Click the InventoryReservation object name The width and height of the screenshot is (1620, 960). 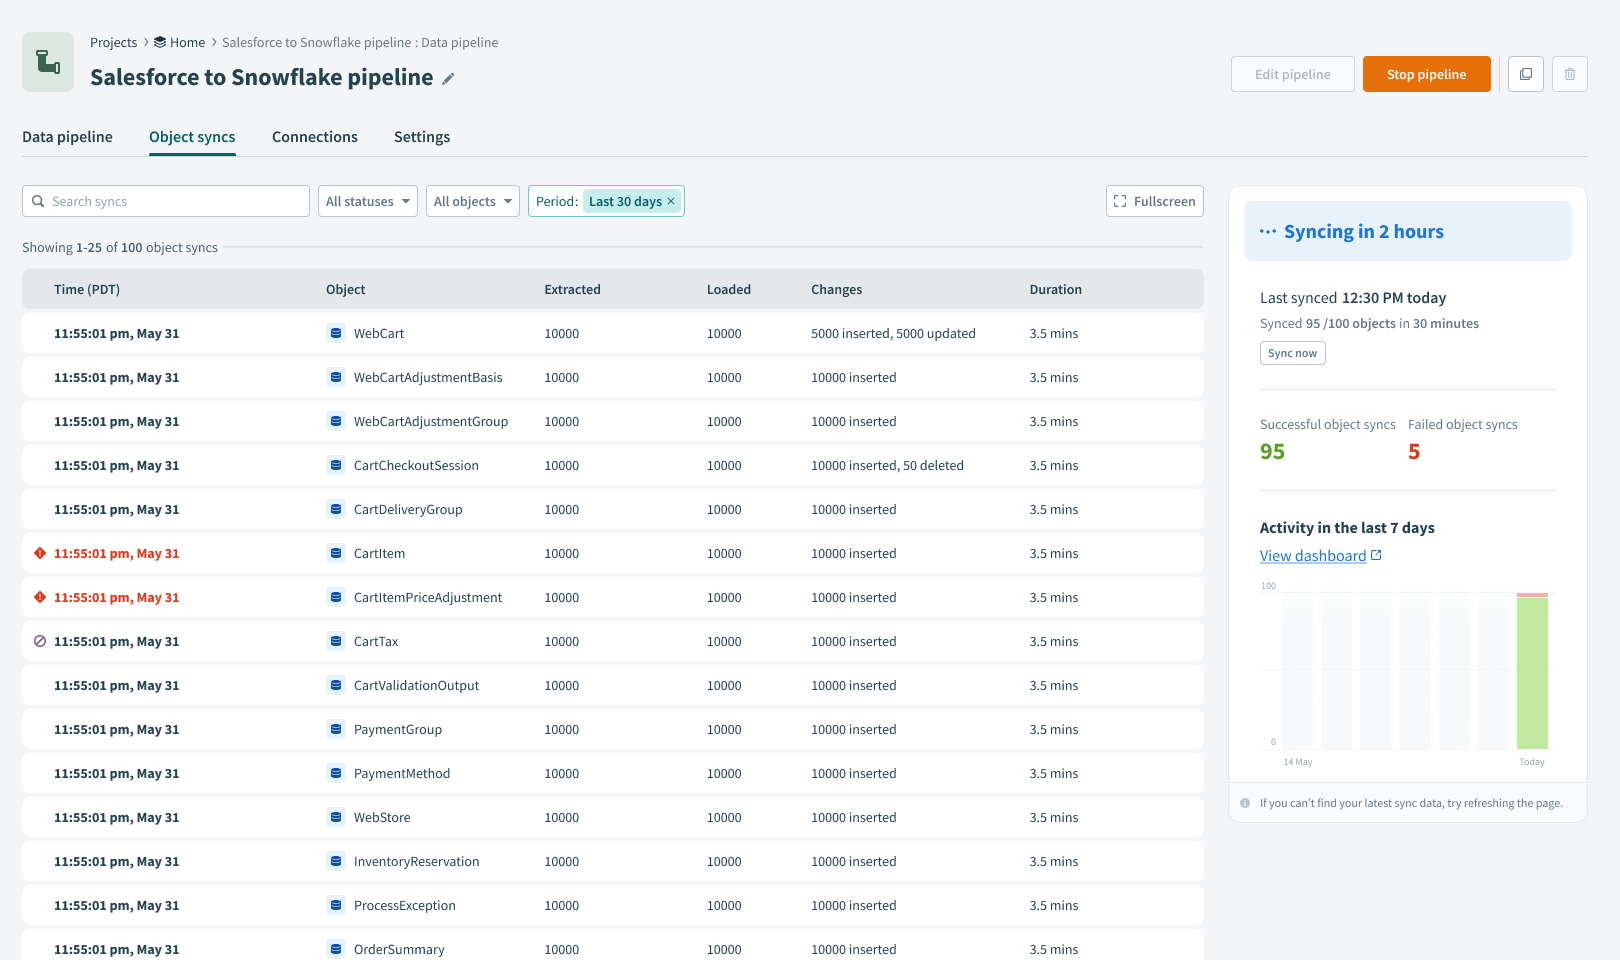(417, 861)
